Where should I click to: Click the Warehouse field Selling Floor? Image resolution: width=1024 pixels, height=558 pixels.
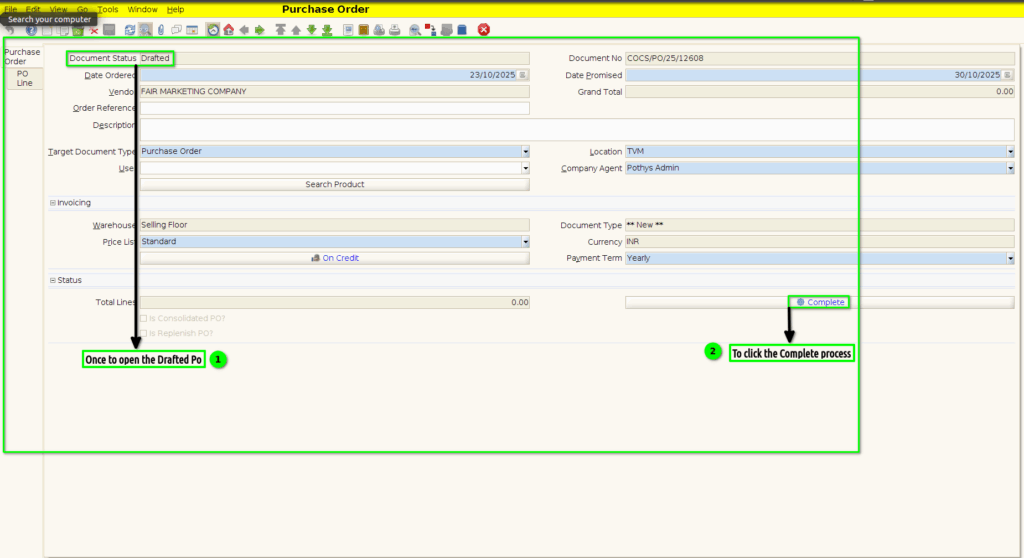click(x=334, y=225)
